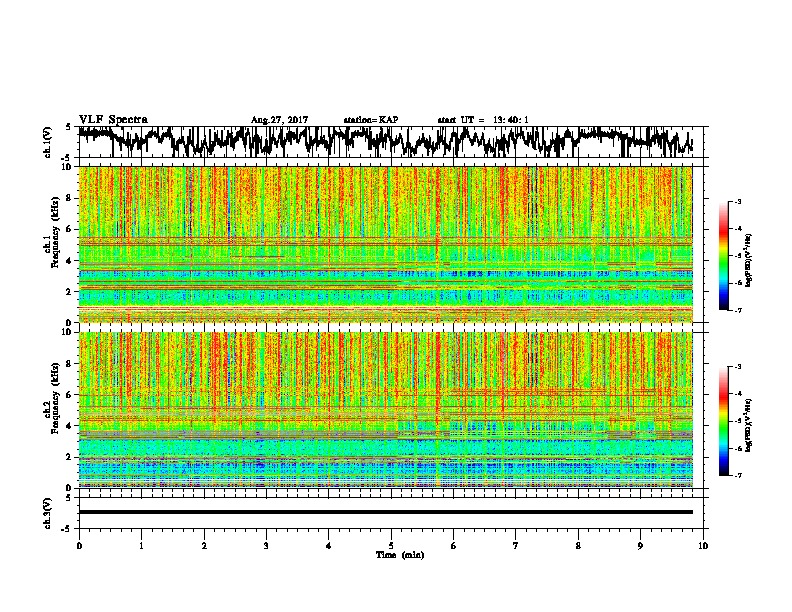Click time axis tick label "7"
This screenshot has height=612, width=792.
[516, 546]
